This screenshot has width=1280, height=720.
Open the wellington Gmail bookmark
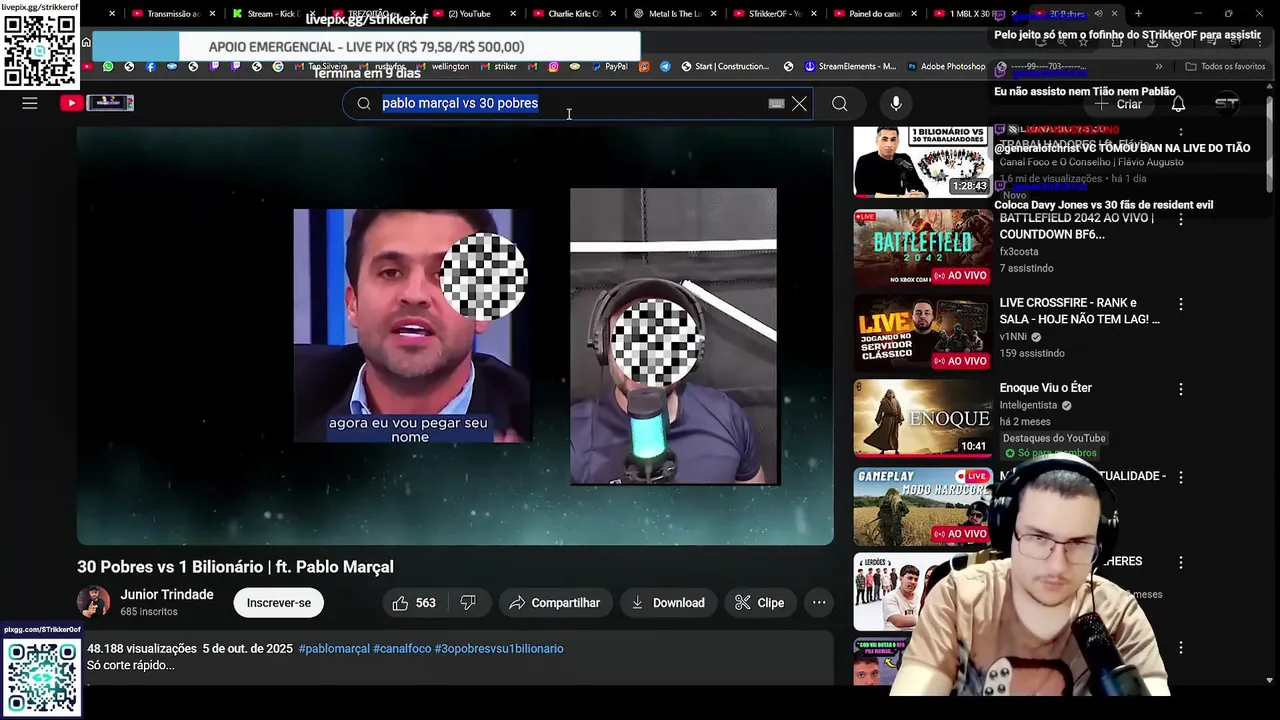click(x=443, y=67)
